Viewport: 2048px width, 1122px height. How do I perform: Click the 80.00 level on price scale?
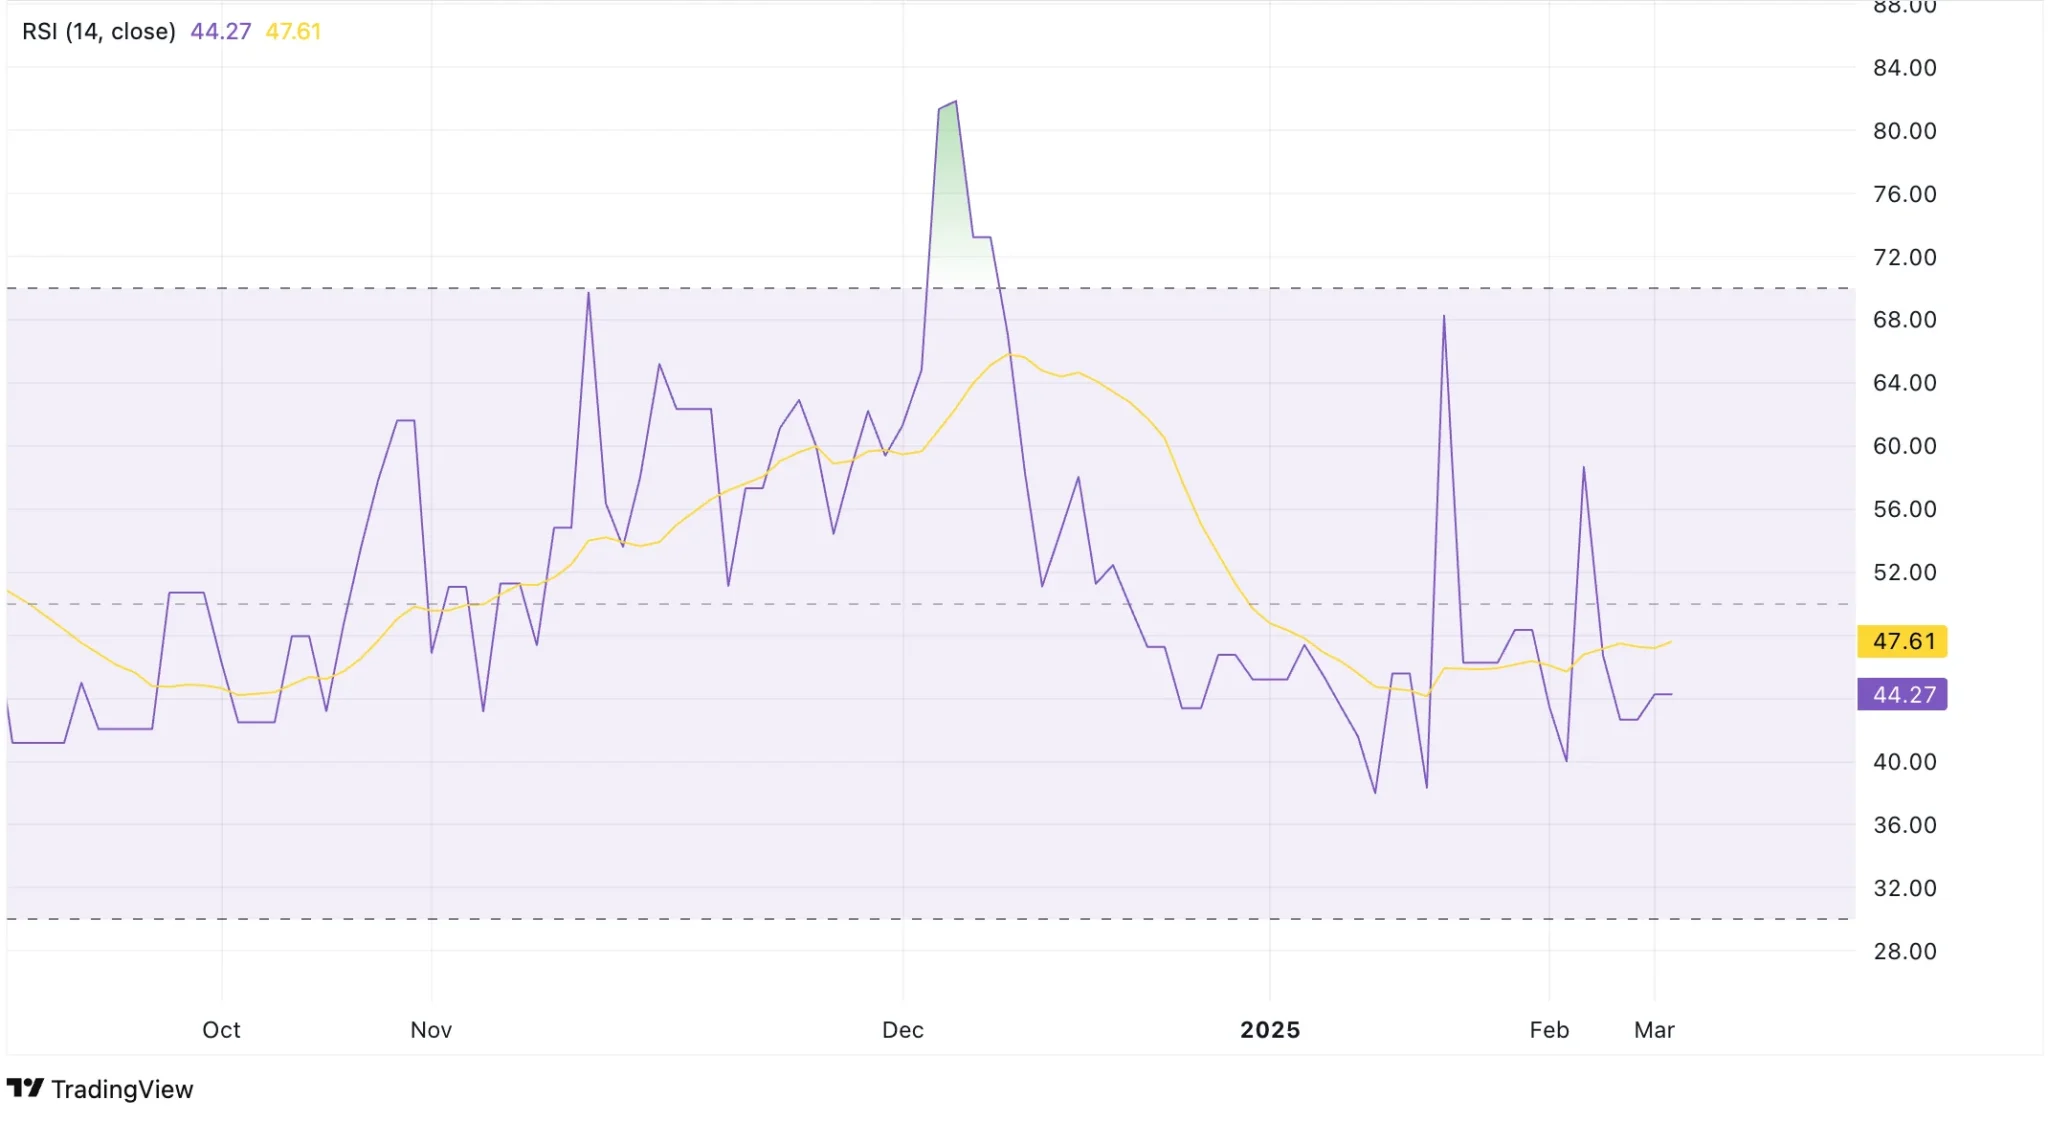(1904, 131)
